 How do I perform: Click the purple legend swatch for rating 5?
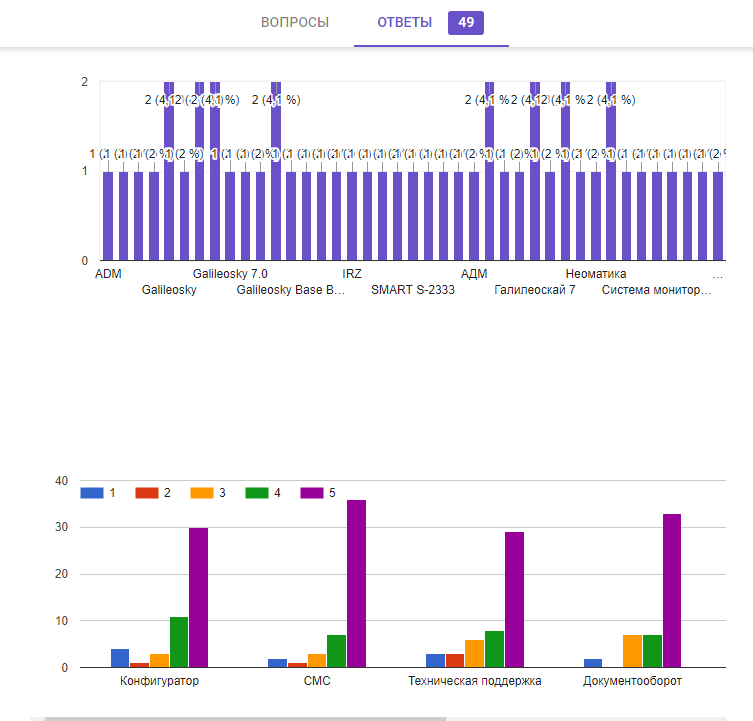pyautogui.click(x=313, y=493)
